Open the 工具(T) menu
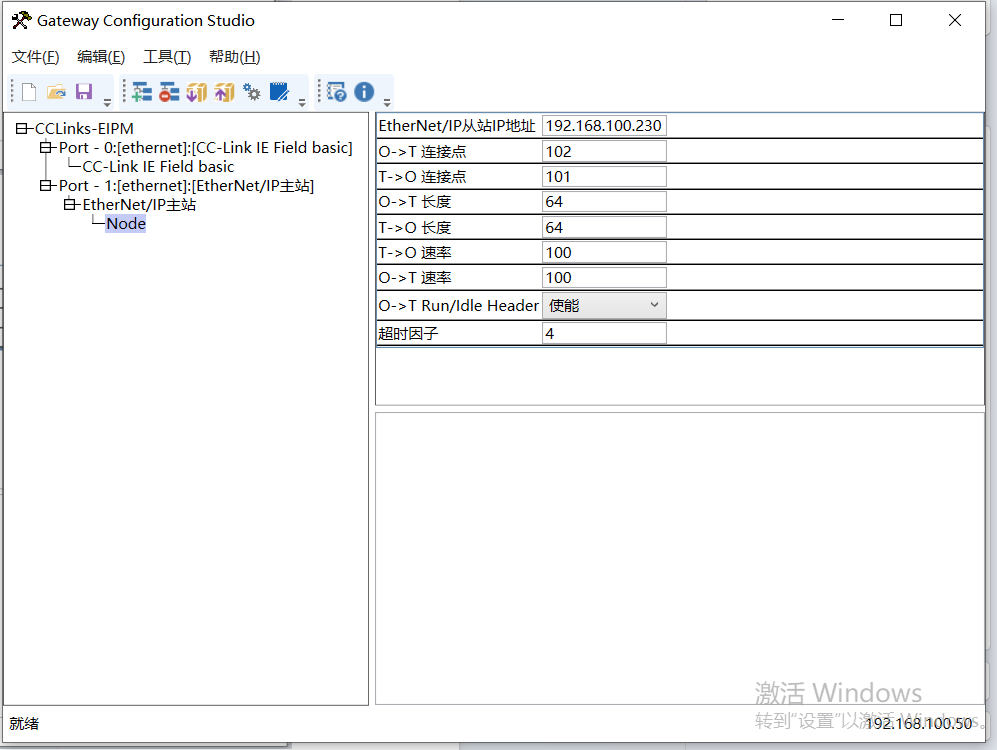The image size is (997, 750). pos(167,57)
